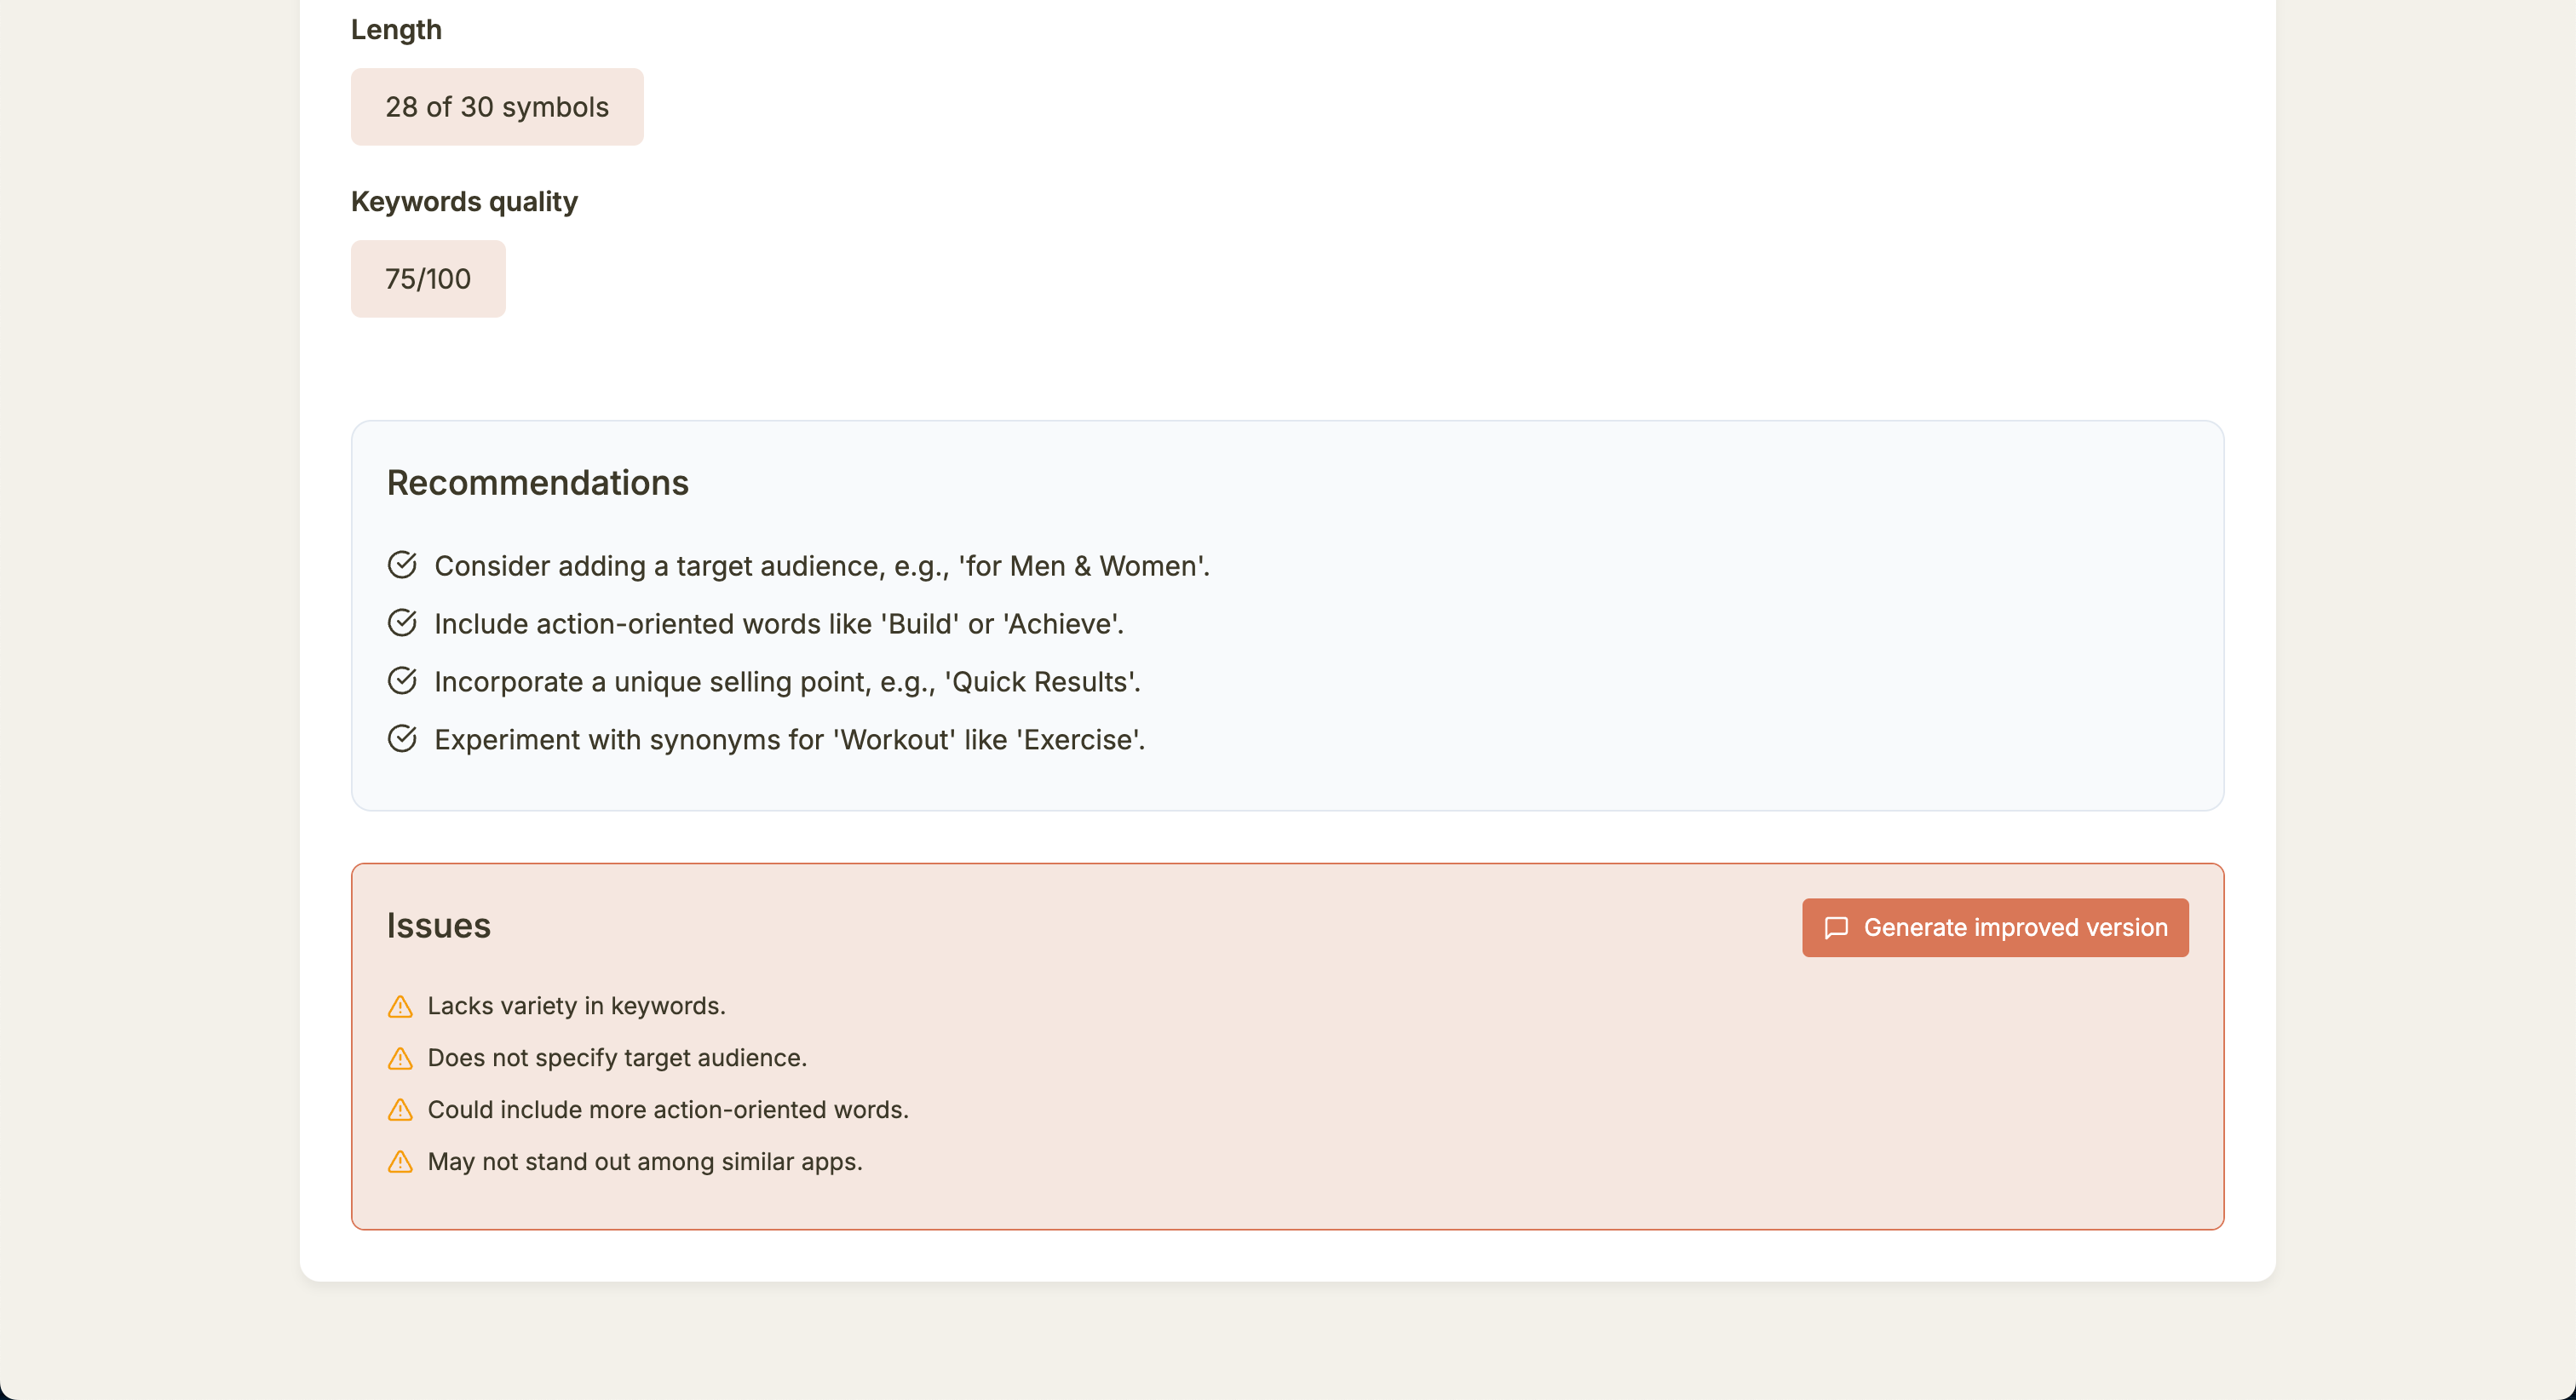Click the 'Keywords quality' label
The image size is (2576, 1400).
click(464, 202)
